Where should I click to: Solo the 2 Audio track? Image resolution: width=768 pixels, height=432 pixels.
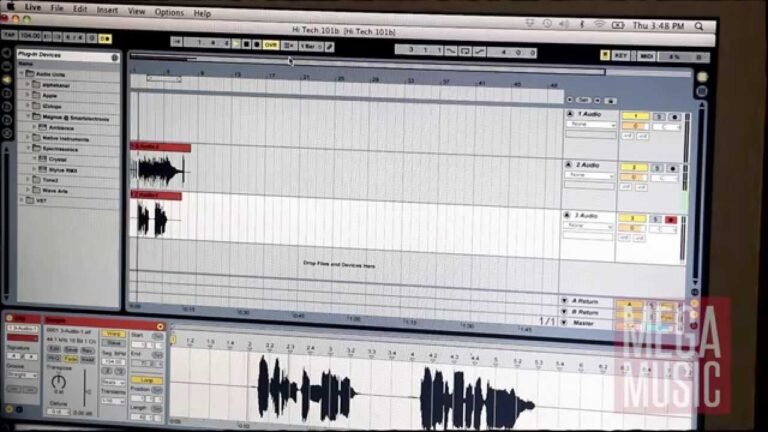pyautogui.click(x=657, y=168)
